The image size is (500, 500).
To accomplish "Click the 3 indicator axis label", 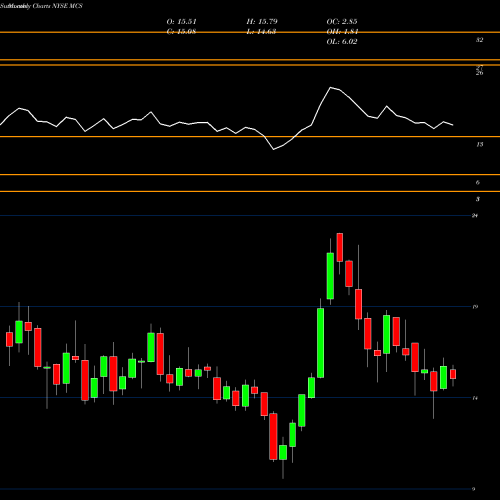I will (478, 199).
